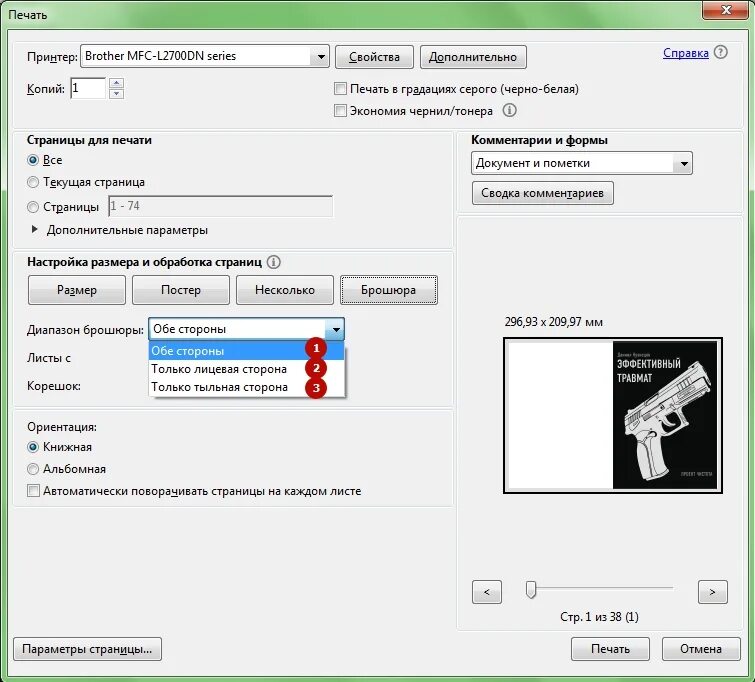Open Параметры страницы settings
Viewport: 755px width, 682px height.
(87, 649)
